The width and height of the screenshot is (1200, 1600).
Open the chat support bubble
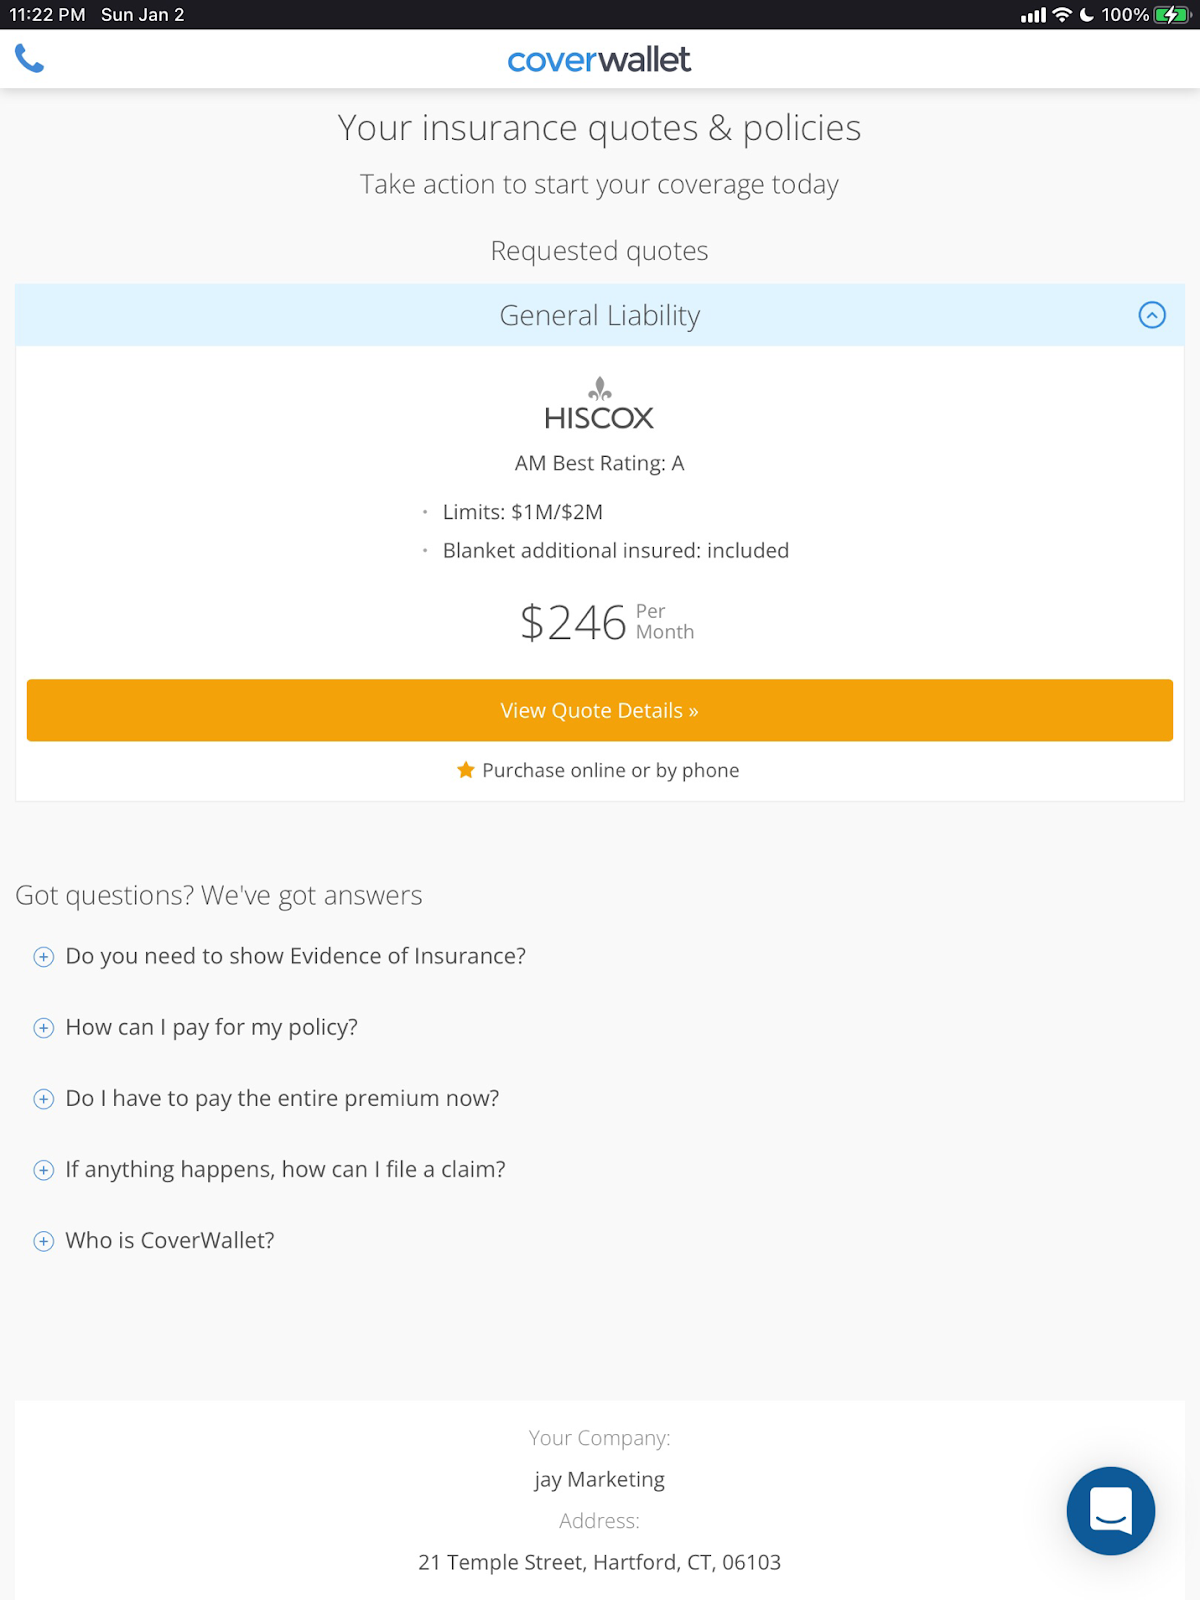(x=1110, y=1510)
